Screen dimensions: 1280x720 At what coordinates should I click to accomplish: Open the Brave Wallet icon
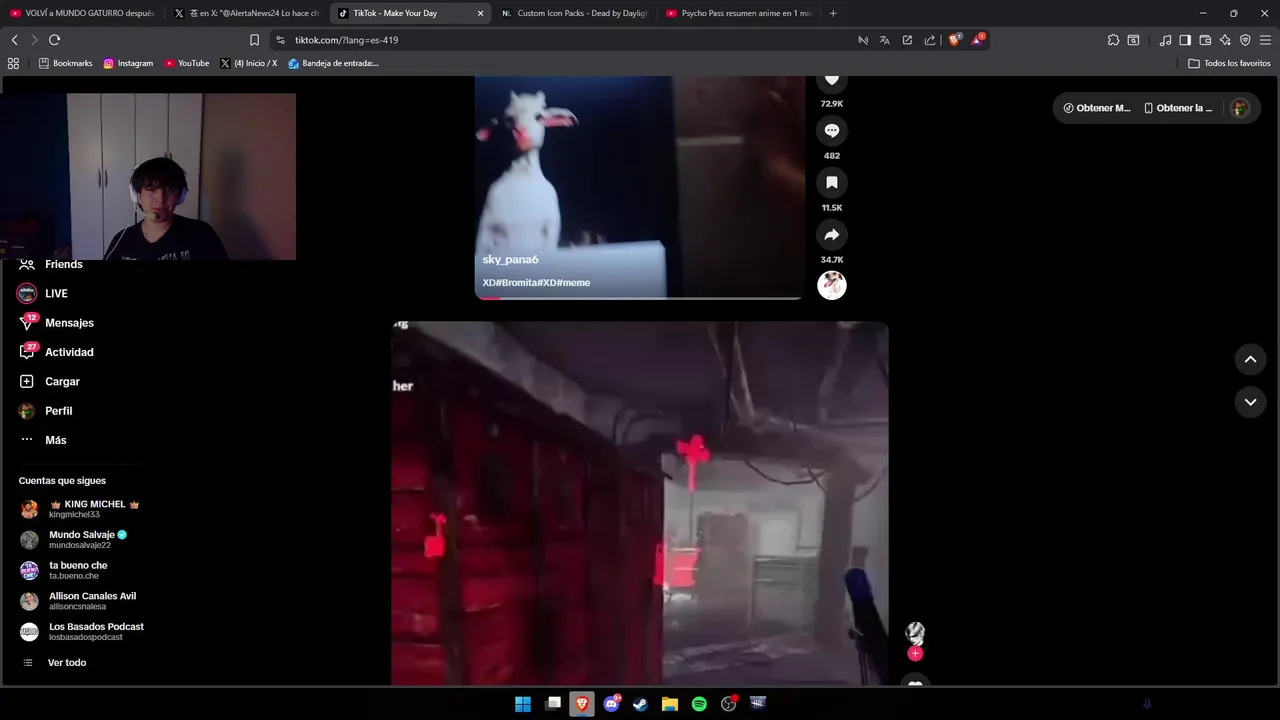1205,40
